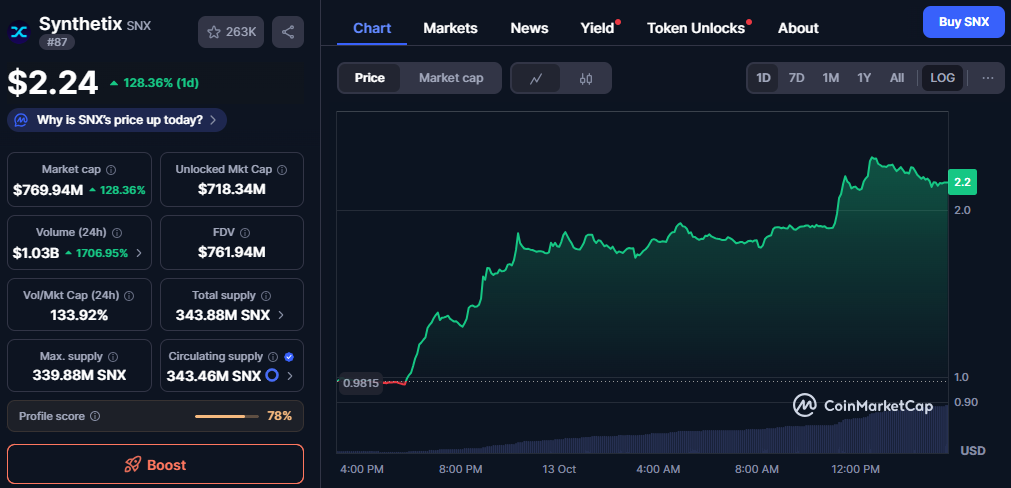Viewport: 1011px width, 488px height.
Task: Switch to candlestick chart icon
Action: click(x=586, y=78)
